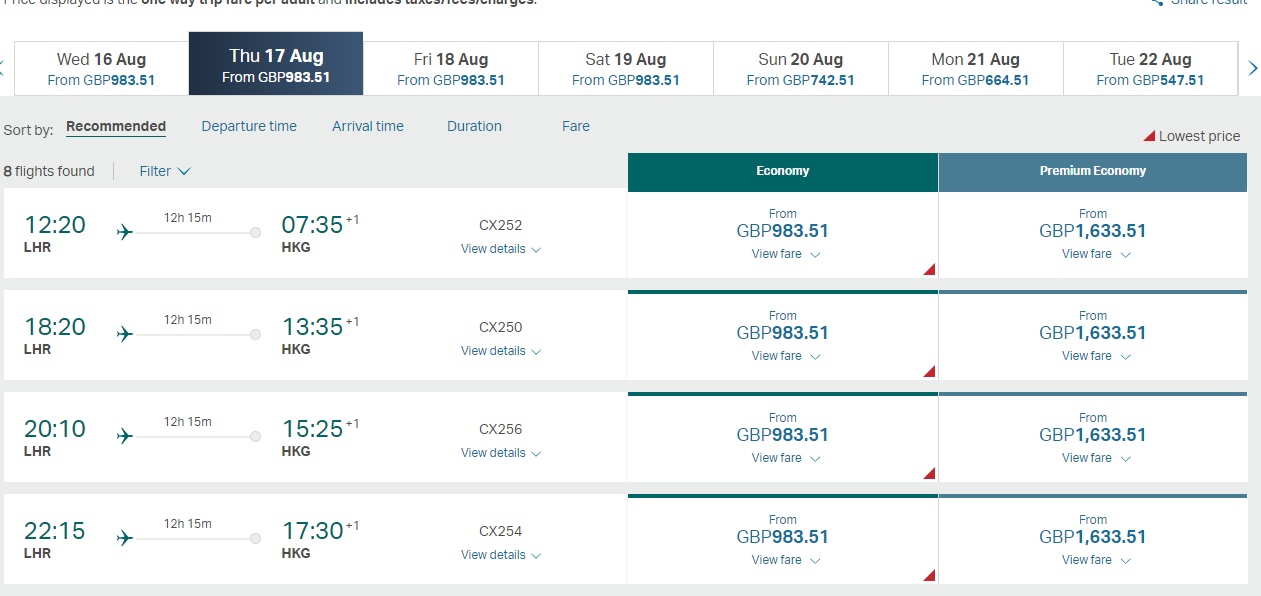
Task: Click the airplane icon on the 12:20 flight
Action: click(125, 232)
